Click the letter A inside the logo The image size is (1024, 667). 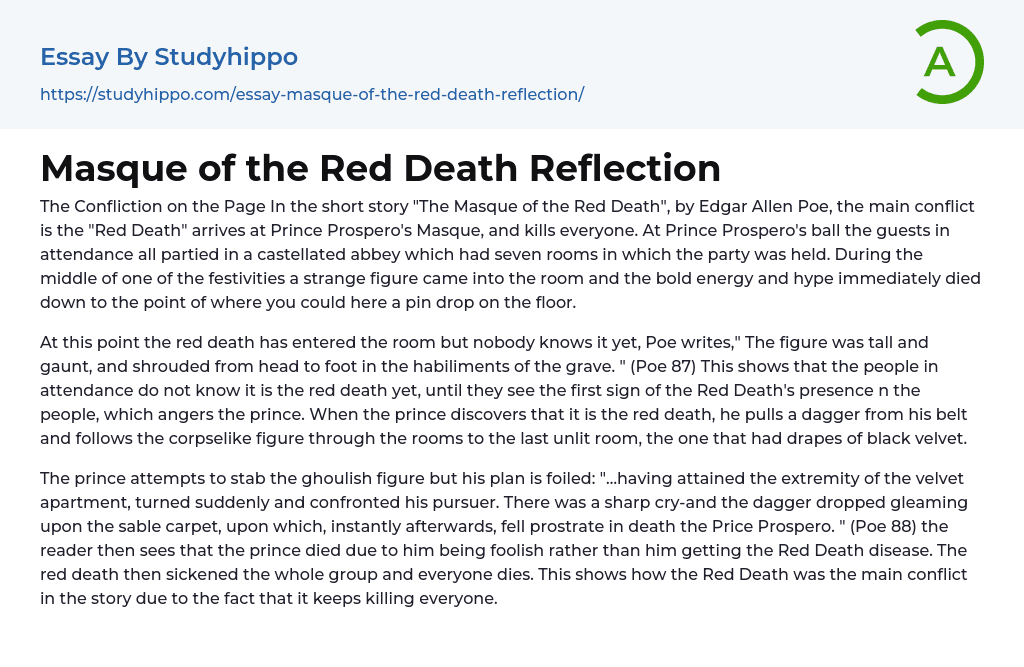pyautogui.click(x=939, y=63)
